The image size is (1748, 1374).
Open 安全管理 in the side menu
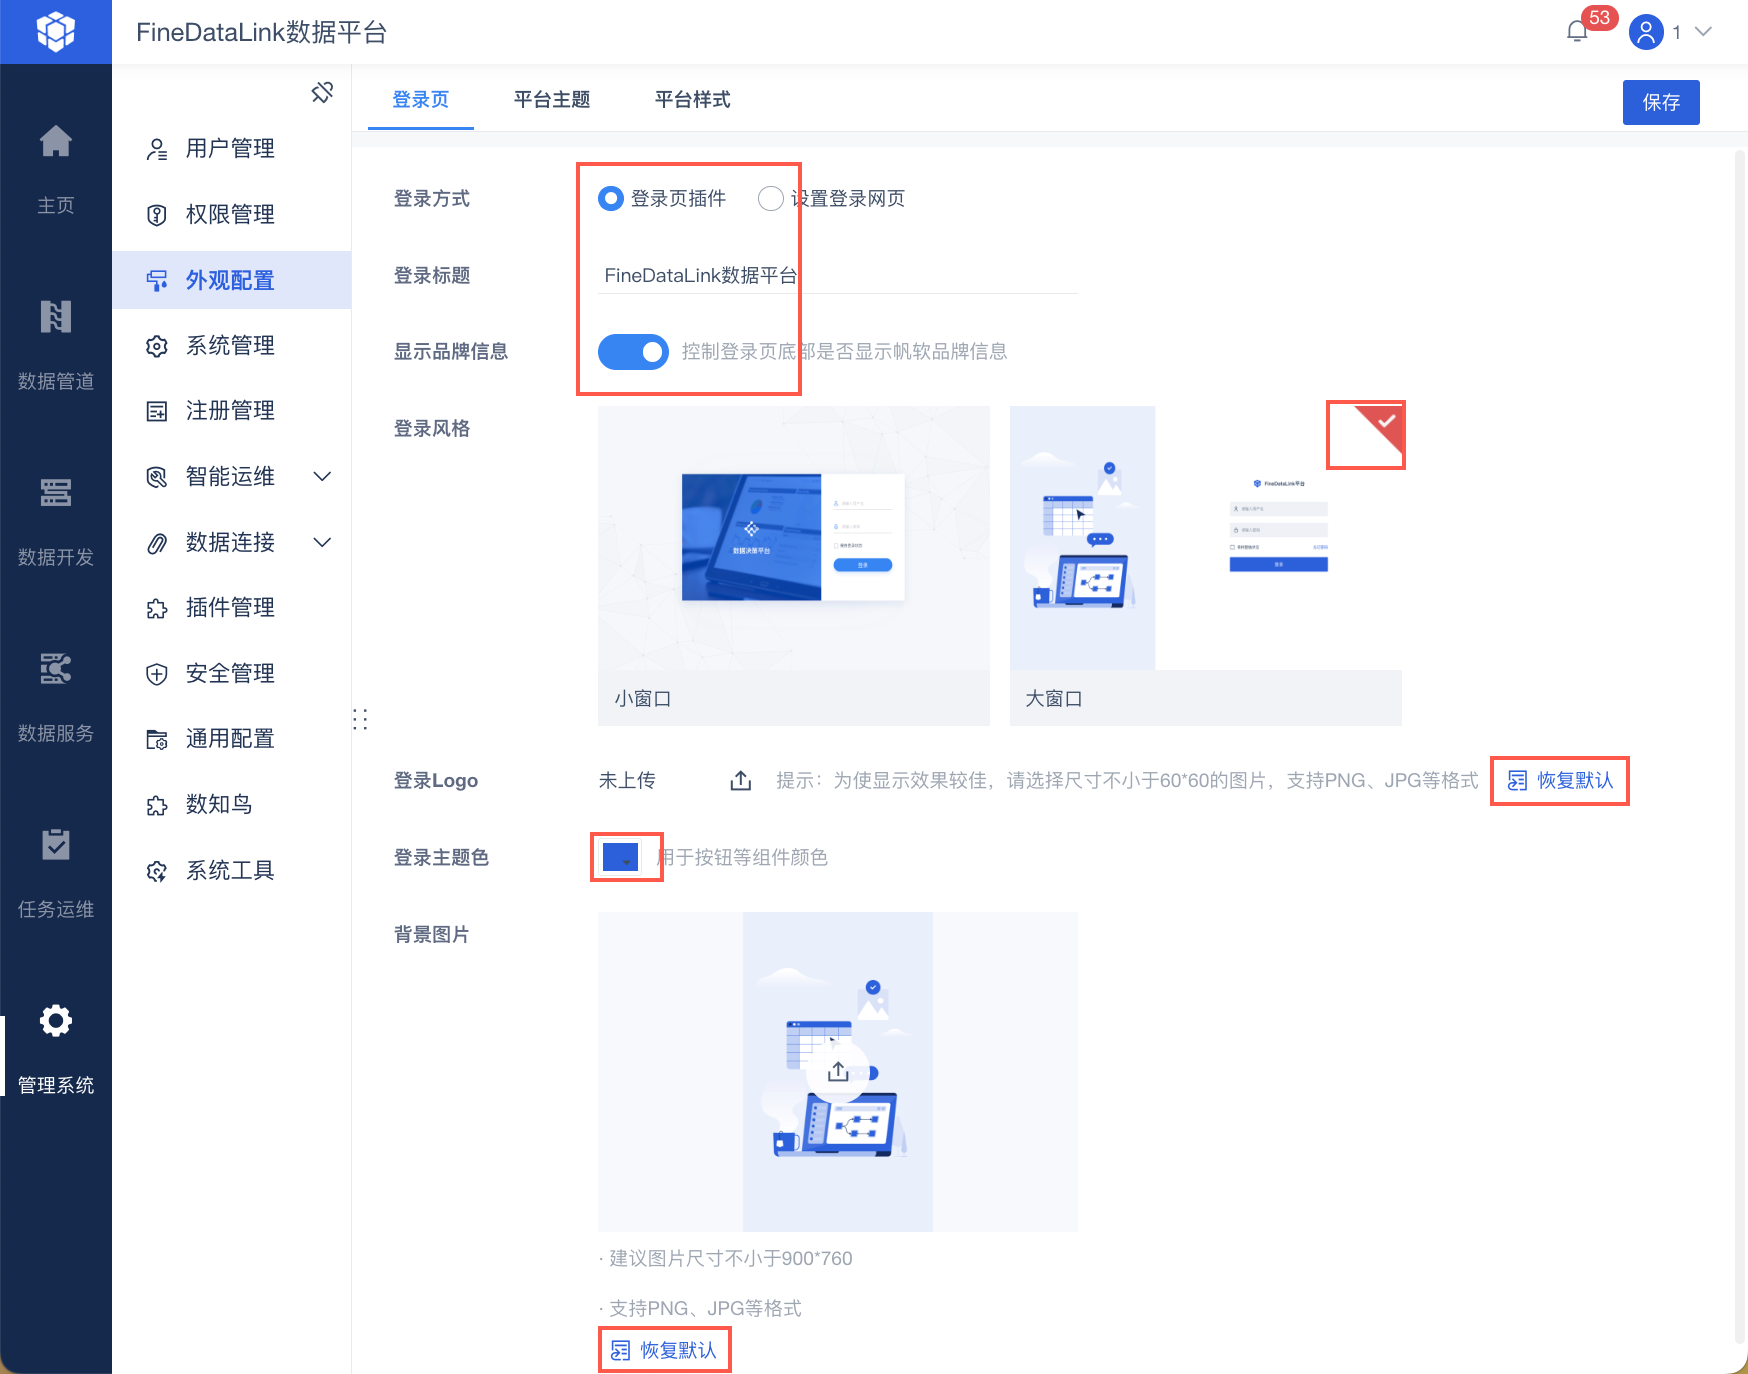[x=231, y=674]
